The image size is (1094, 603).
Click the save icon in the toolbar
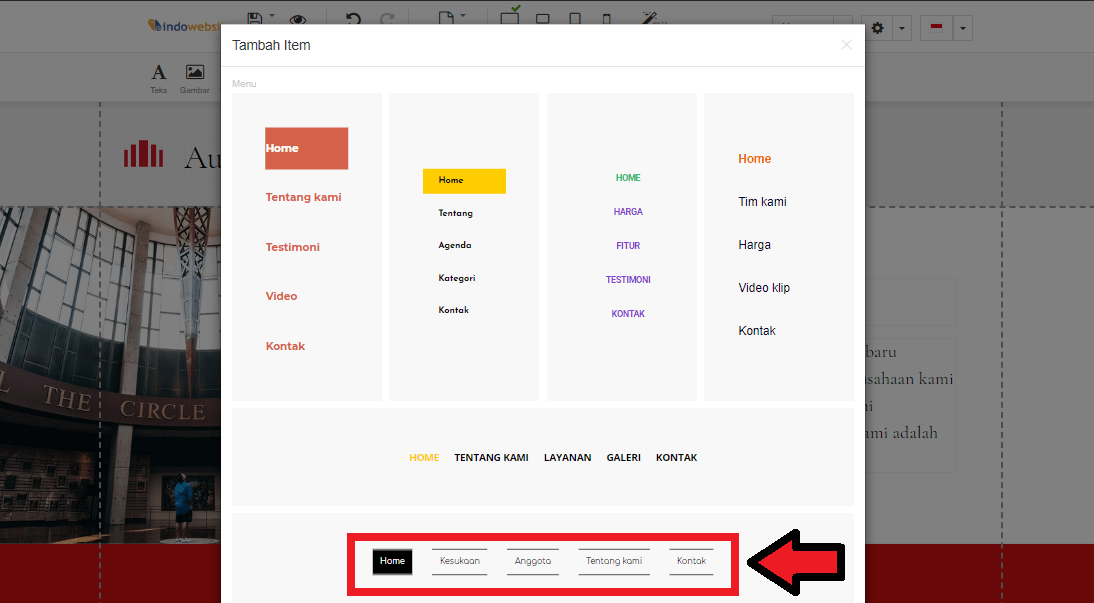pyautogui.click(x=255, y=17)
